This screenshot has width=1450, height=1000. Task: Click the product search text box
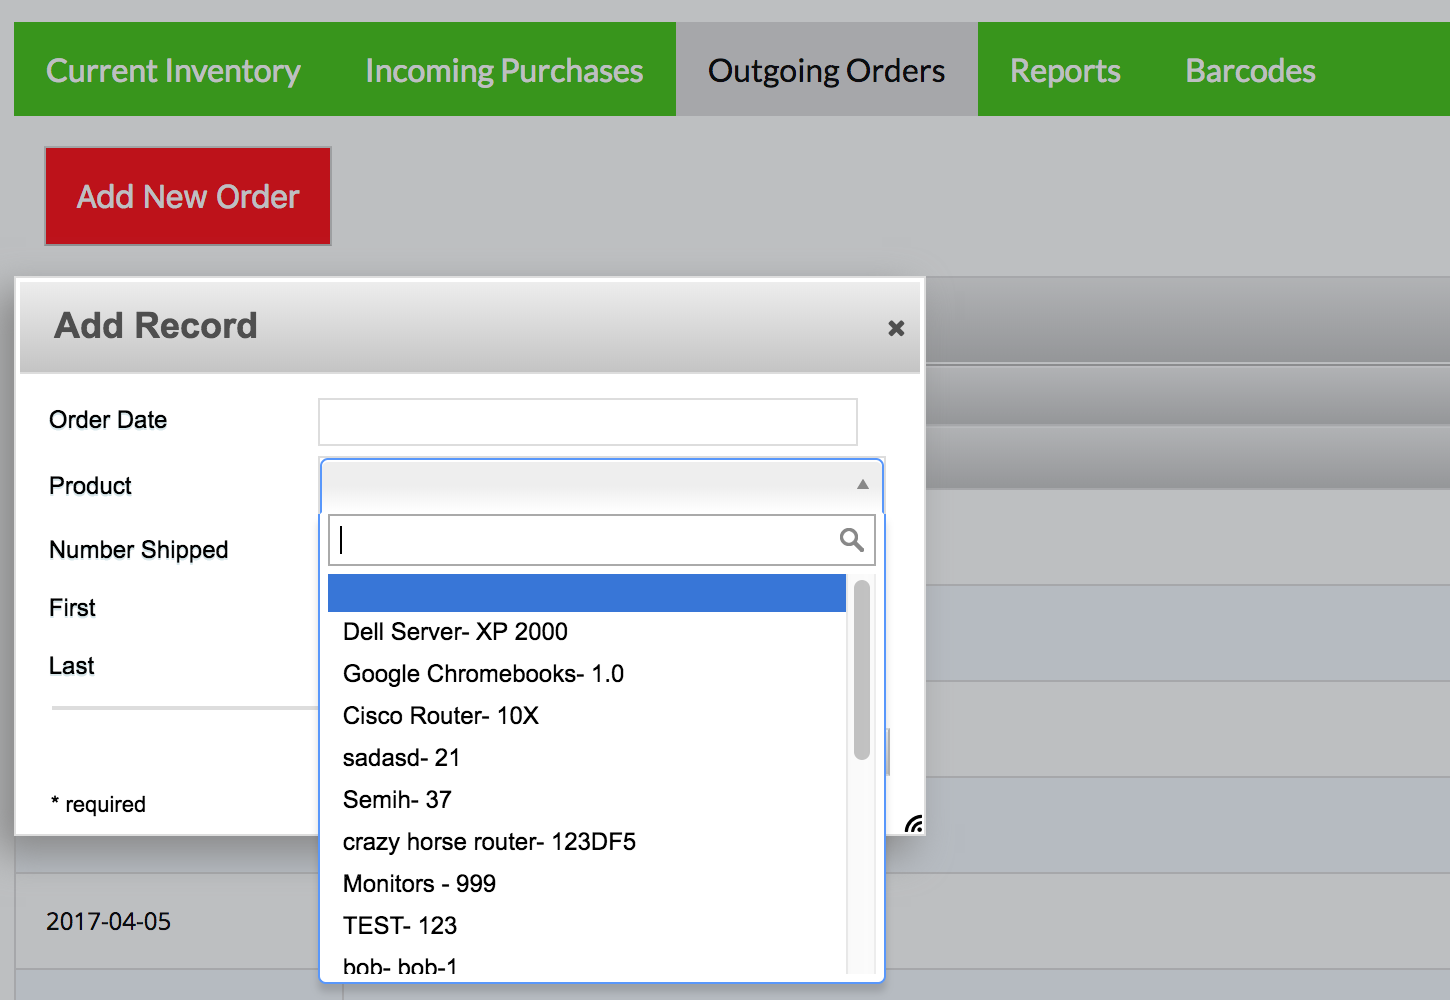(x=602, y=540)
